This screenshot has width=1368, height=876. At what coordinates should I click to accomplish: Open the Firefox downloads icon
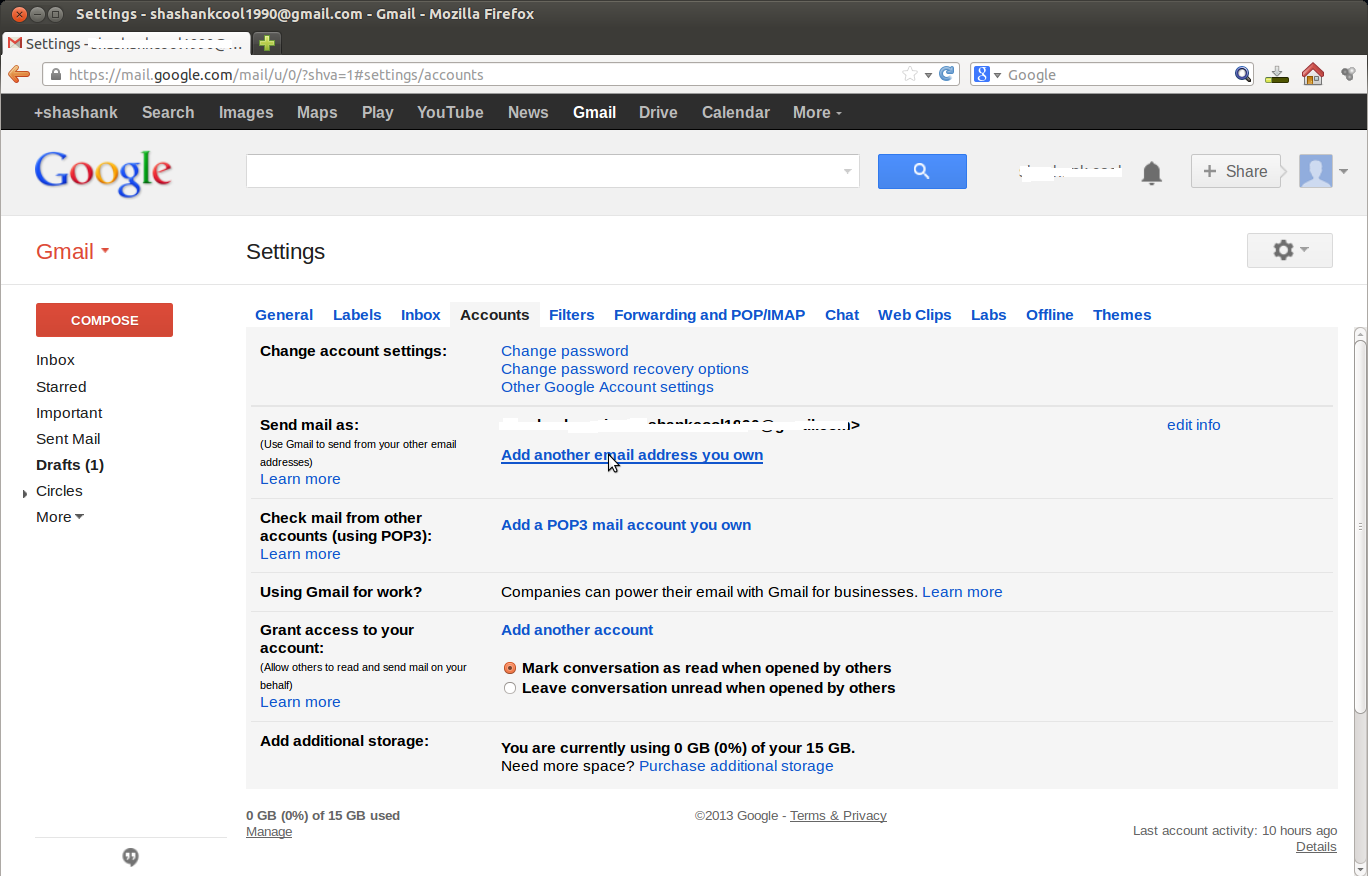pos(1276,74)
